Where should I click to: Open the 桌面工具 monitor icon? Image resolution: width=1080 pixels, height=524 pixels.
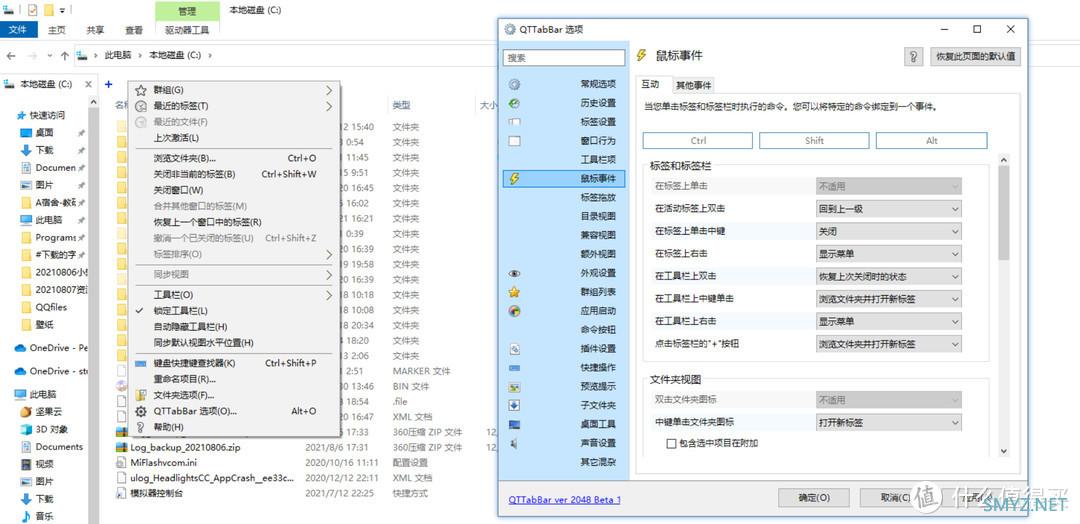(x=514, y=424)
